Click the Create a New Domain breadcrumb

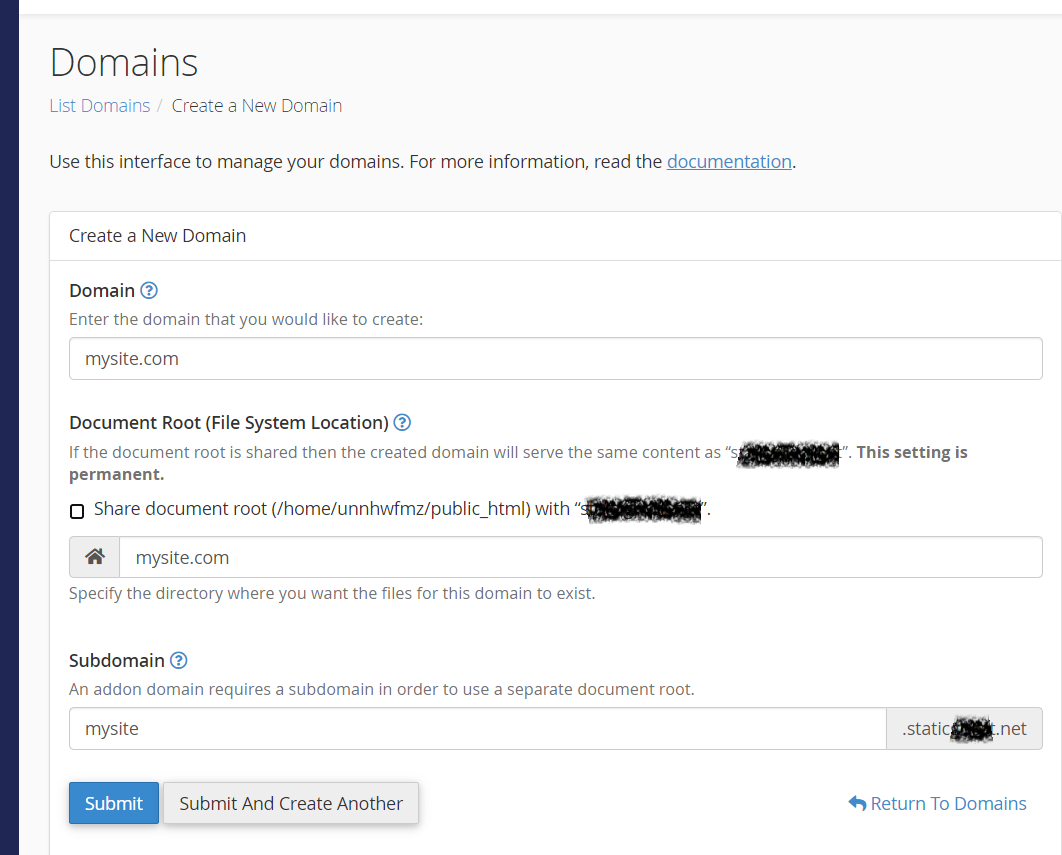(x=256, y=105)
